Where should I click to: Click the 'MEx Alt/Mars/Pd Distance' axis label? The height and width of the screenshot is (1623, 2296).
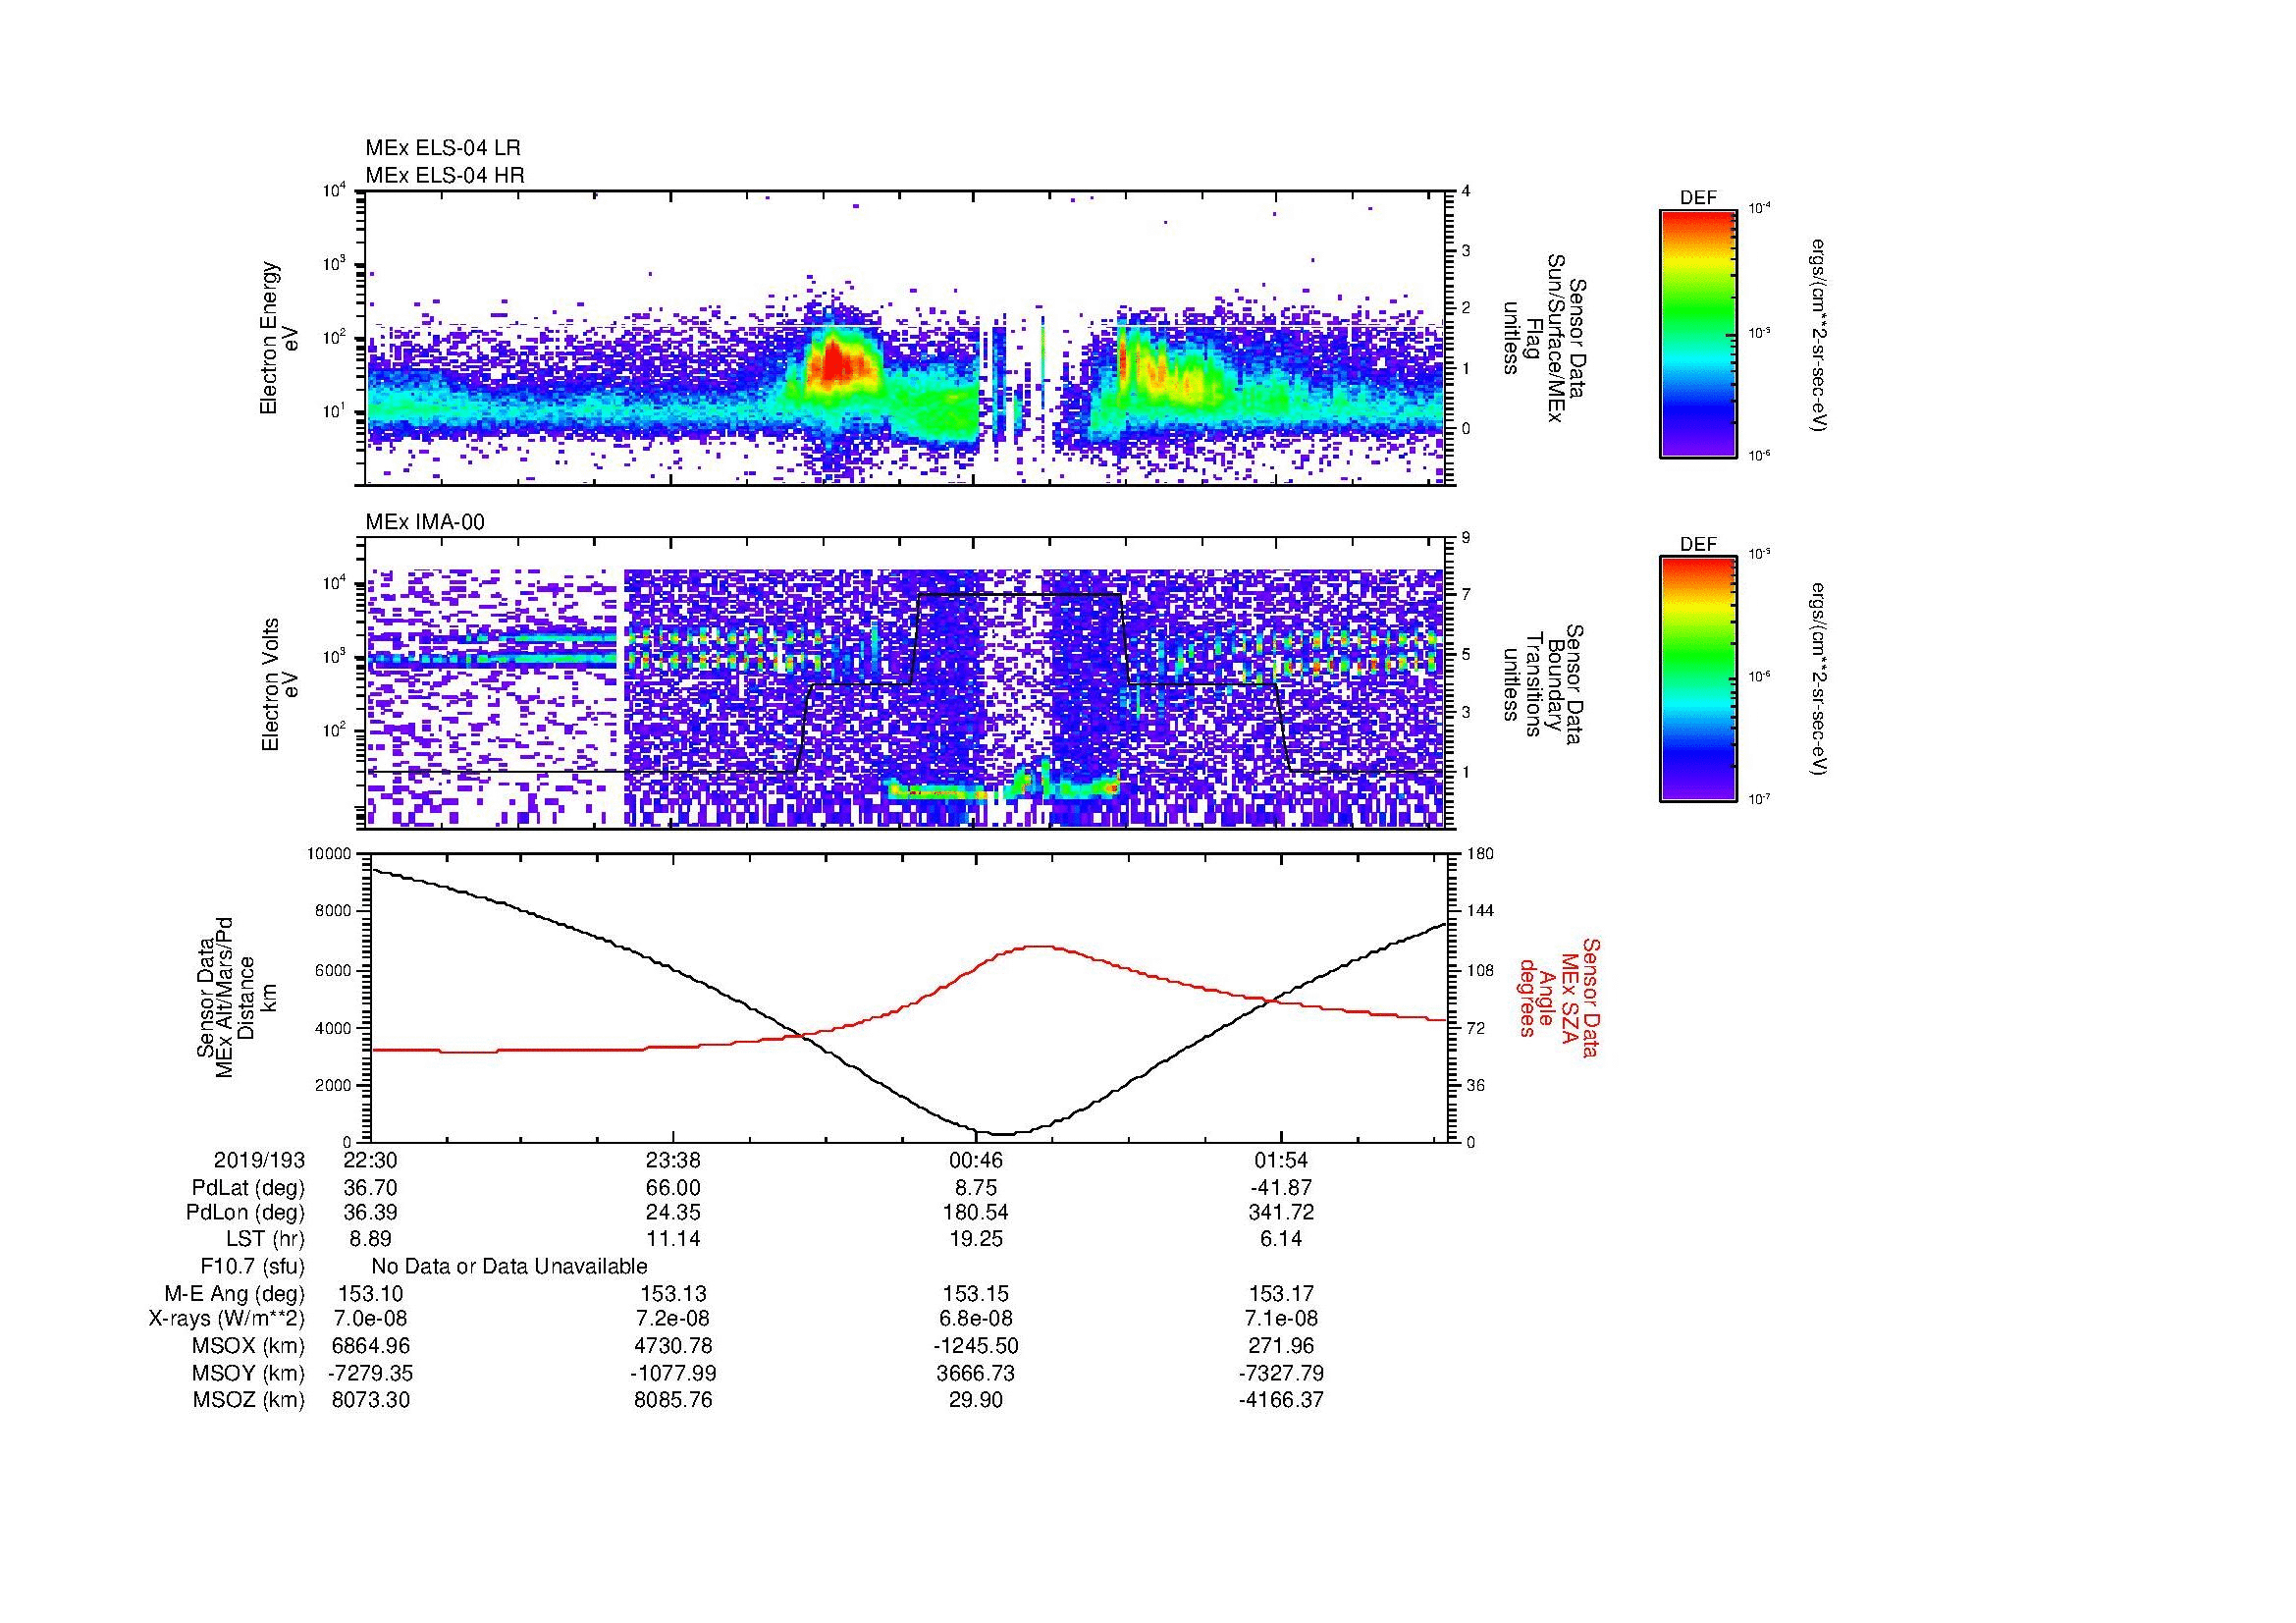click(234, 998)
